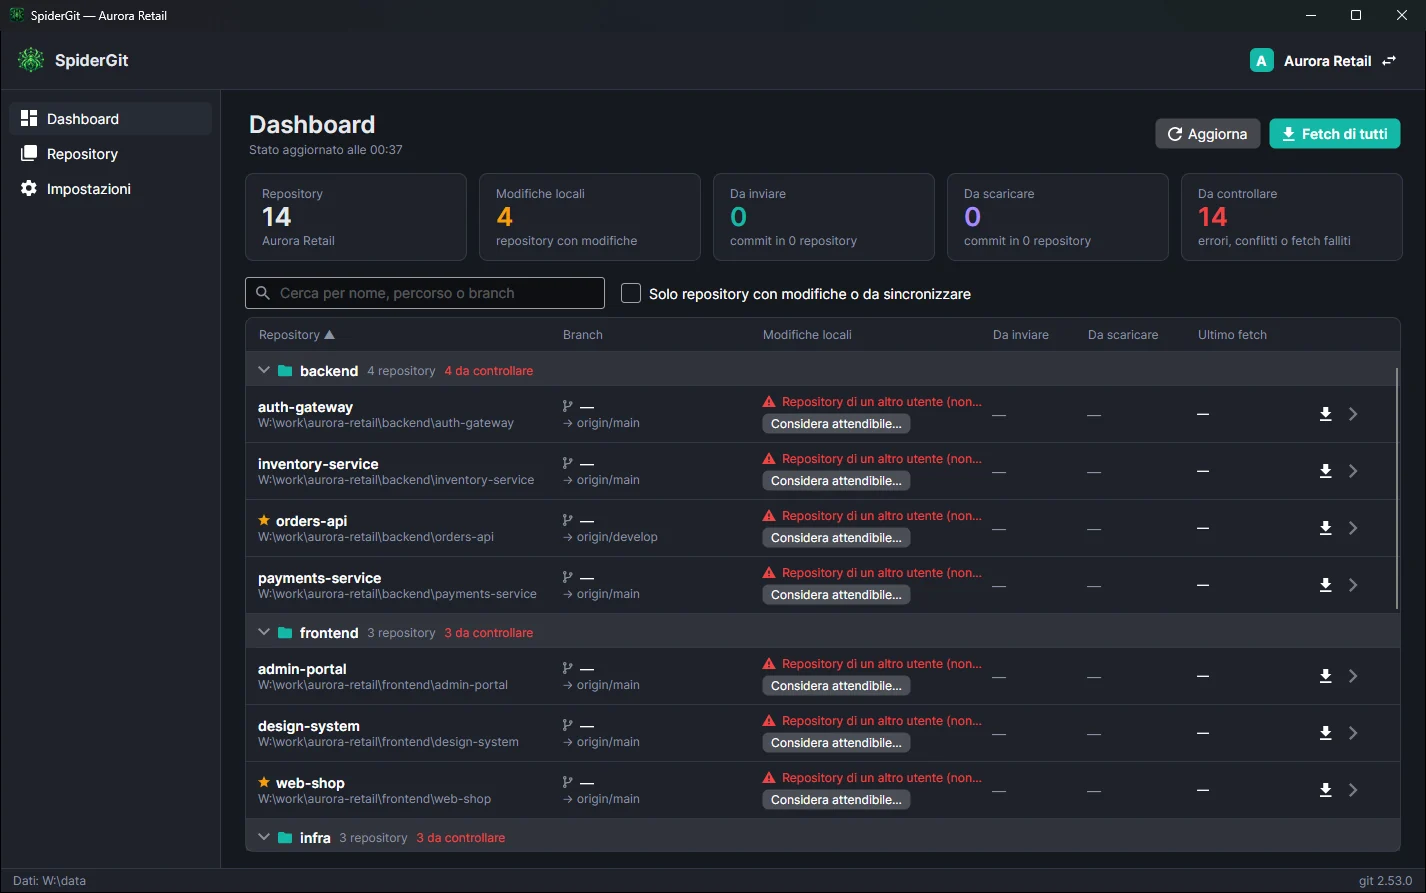Open Impostazioni in the sidebar
Screen dimensions: 1426x893
111,189
